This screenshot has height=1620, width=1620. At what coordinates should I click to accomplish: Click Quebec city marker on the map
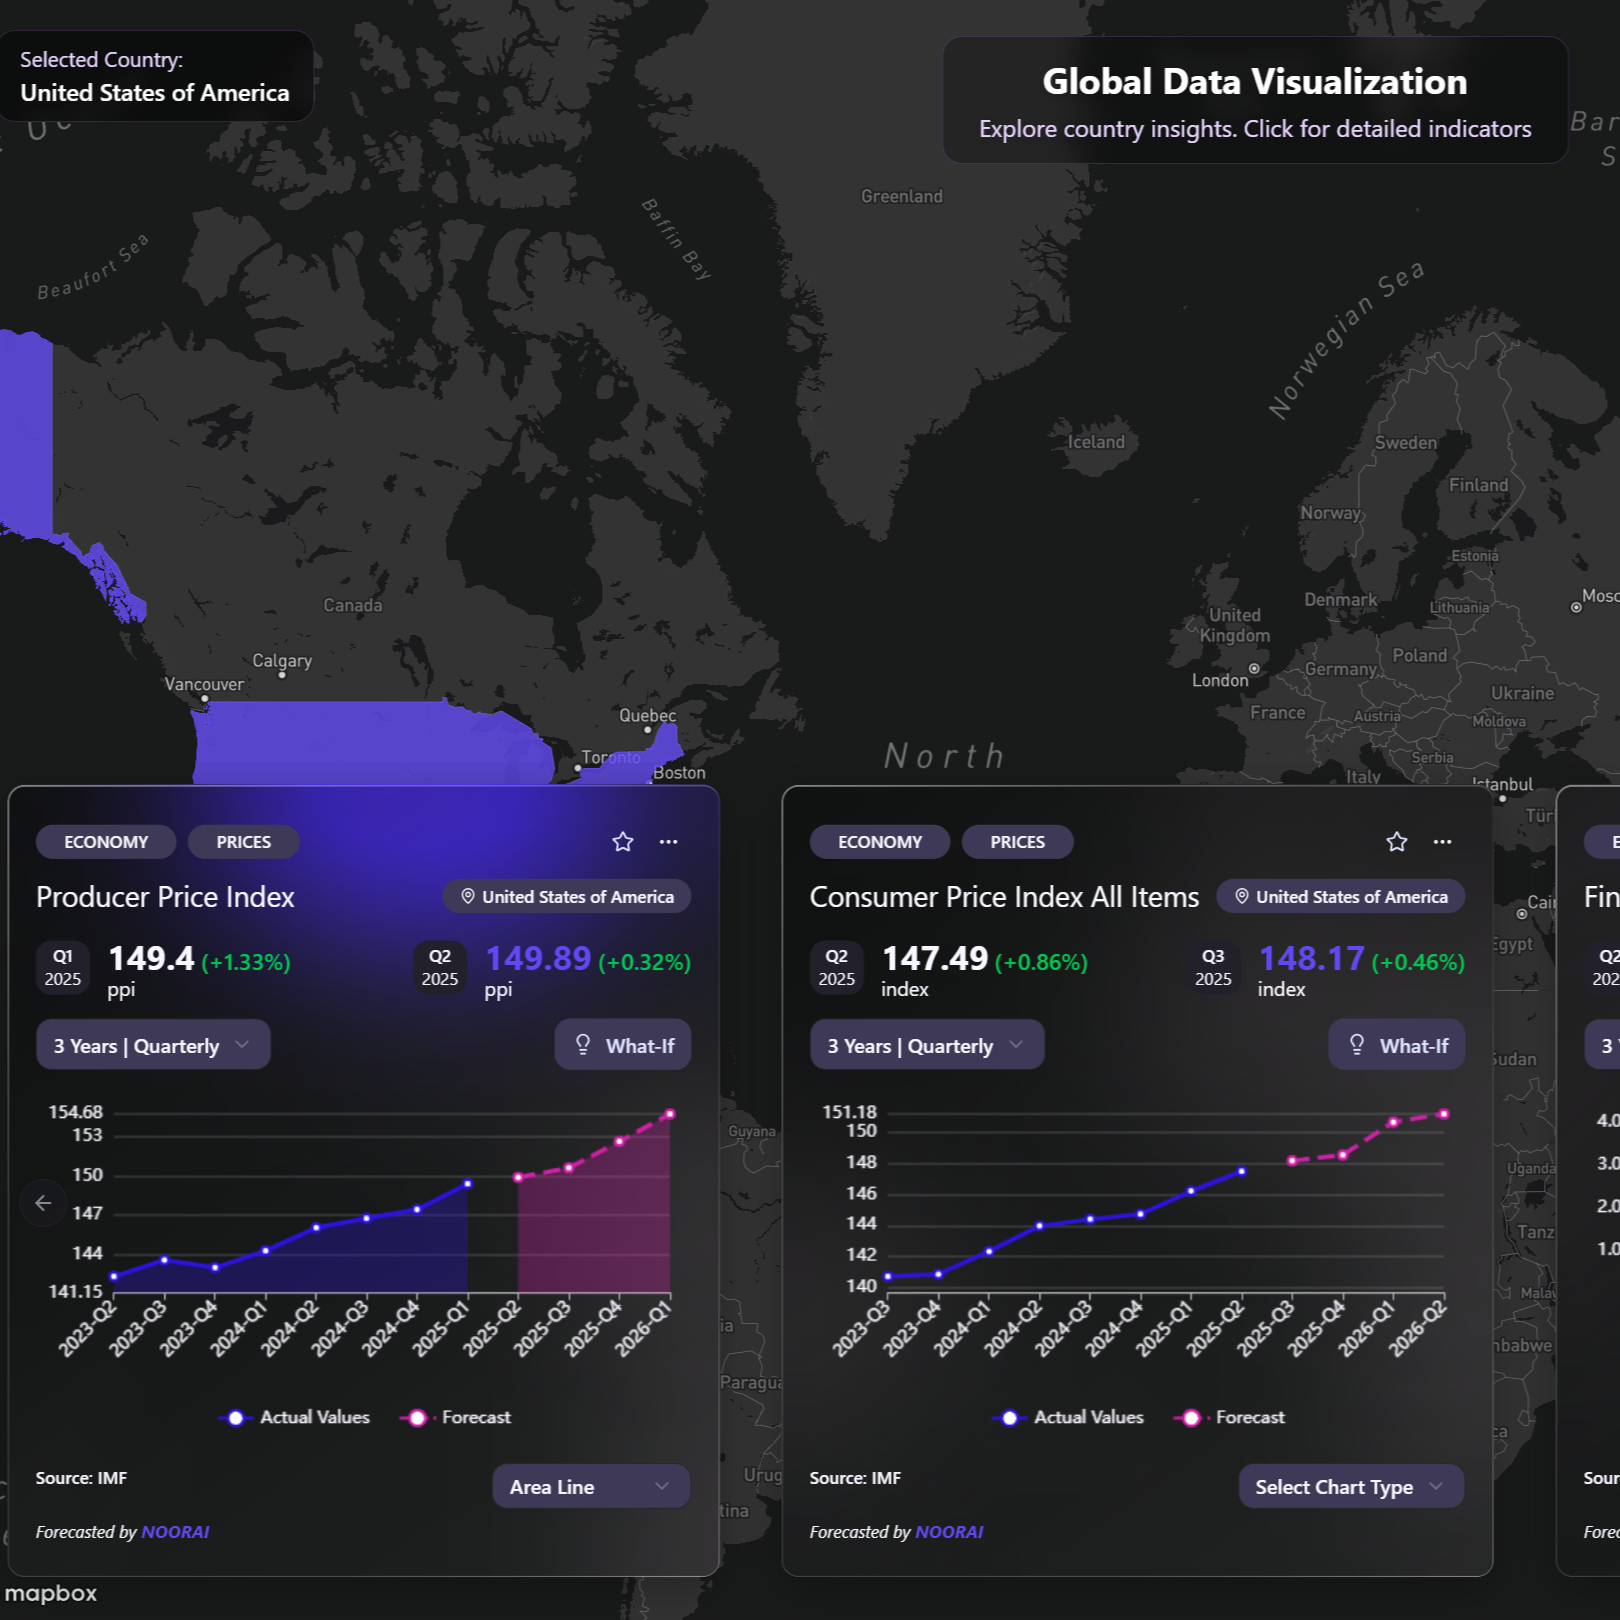pos(648,730)
